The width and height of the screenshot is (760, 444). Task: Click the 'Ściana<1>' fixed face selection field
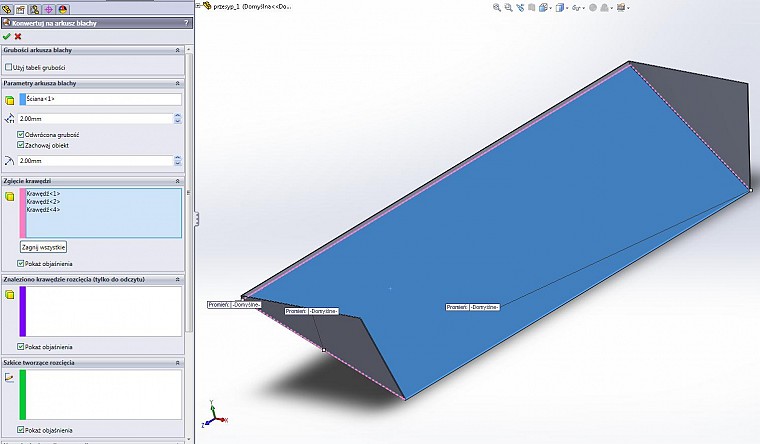click(x=100, y=99)
